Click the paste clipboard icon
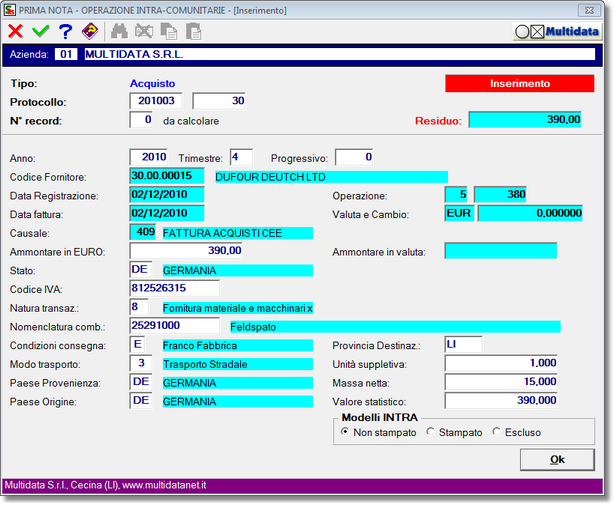Screen dimensions: 614x505 coord(193,31)
